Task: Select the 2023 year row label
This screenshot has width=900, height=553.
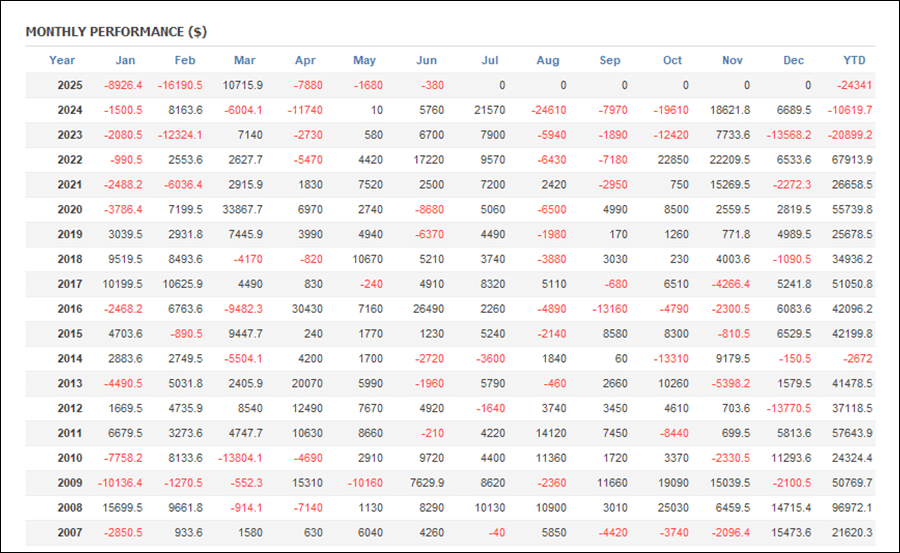Action: coord(70,135)
